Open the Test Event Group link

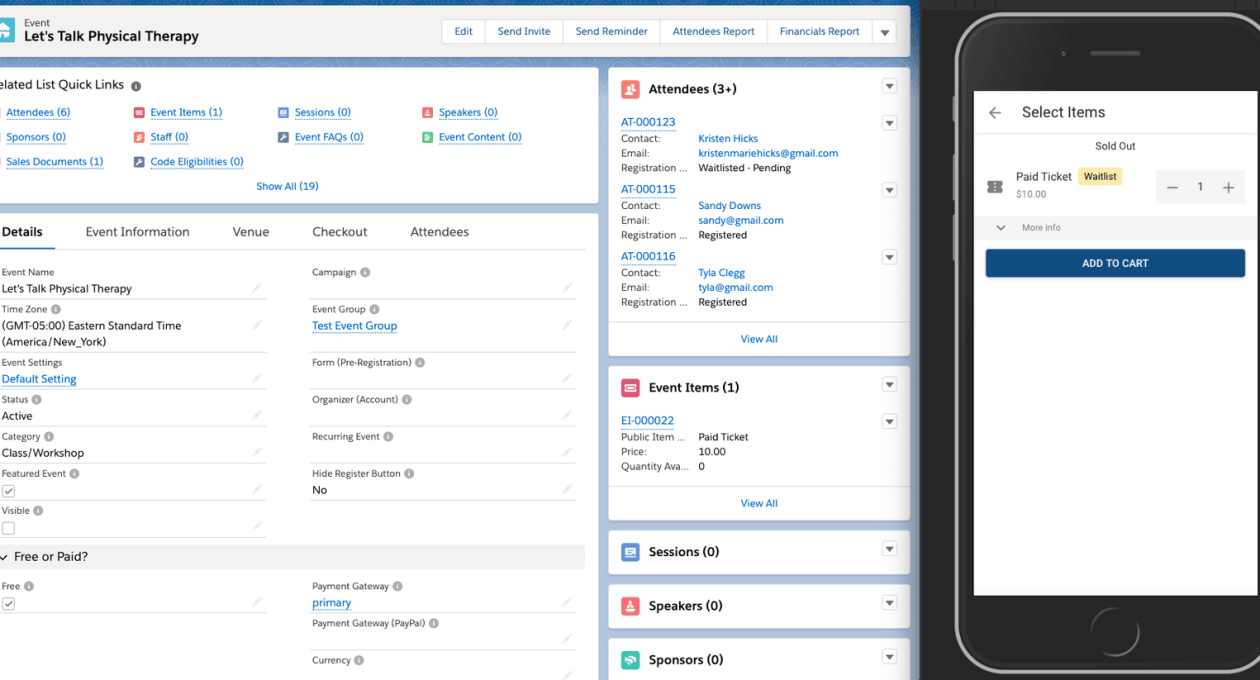[354, 326]
